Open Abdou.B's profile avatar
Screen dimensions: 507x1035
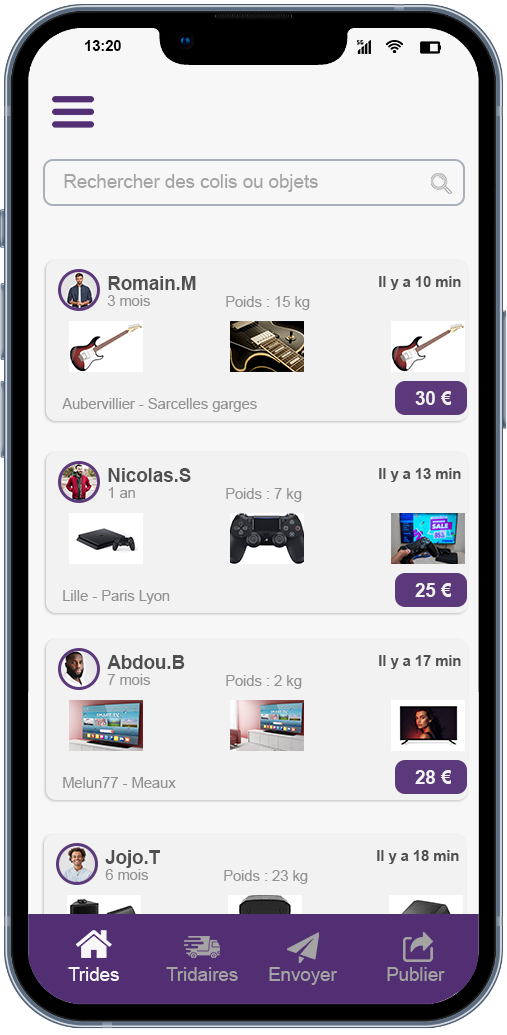point(79,669)
